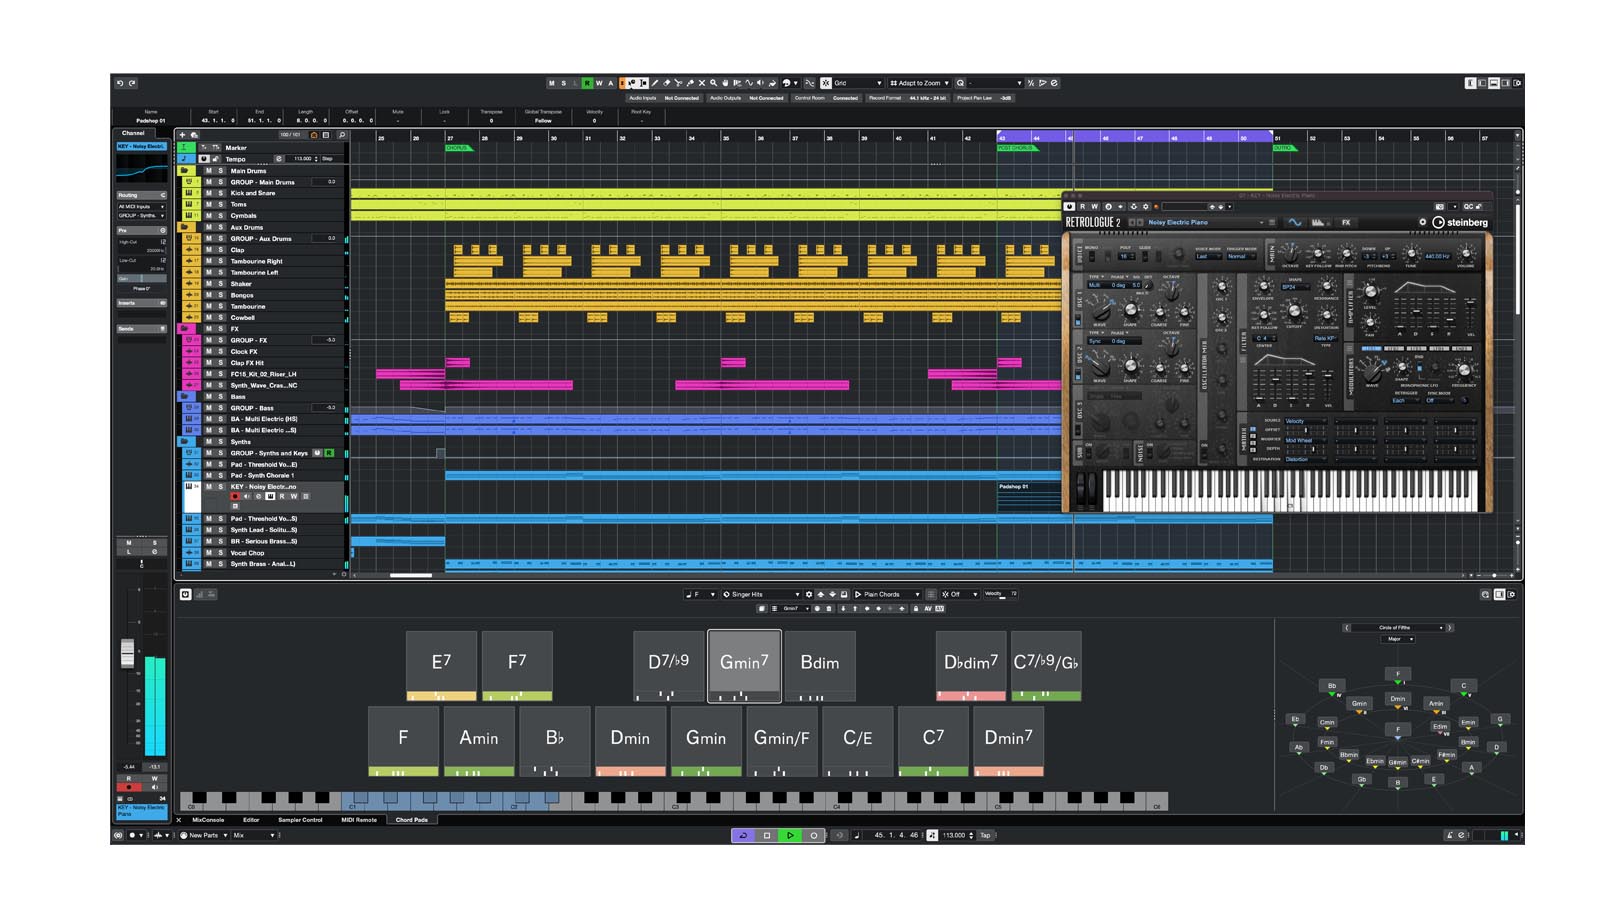Viewport: 1600px width, 900px height.
Task: Trigger the E7 chord pad
Action: [x=441, y=665]
